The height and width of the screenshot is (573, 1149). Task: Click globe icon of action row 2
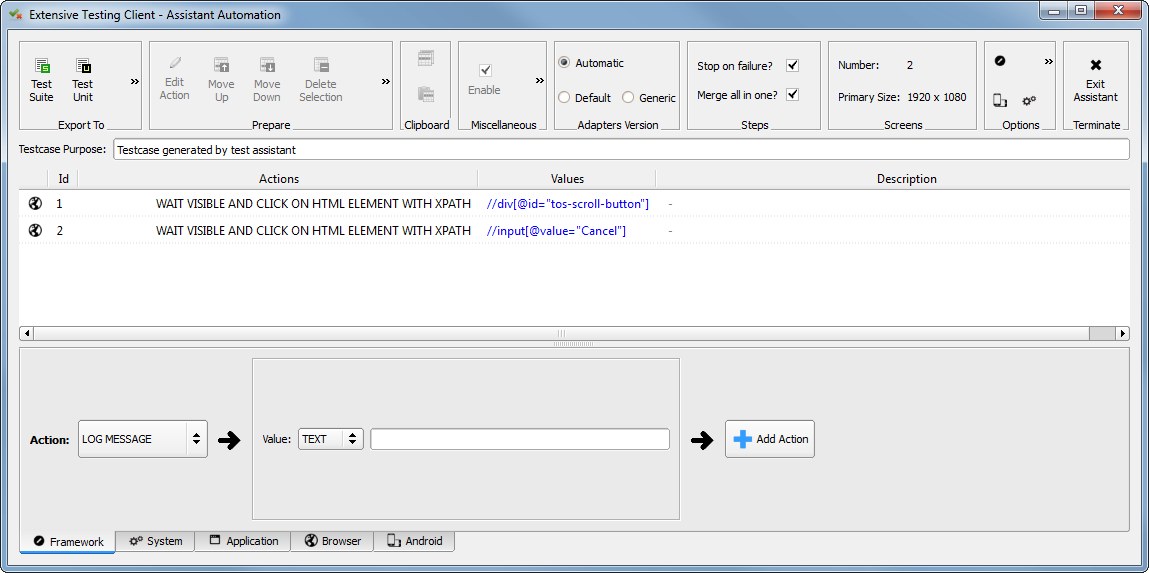point(34,231)
